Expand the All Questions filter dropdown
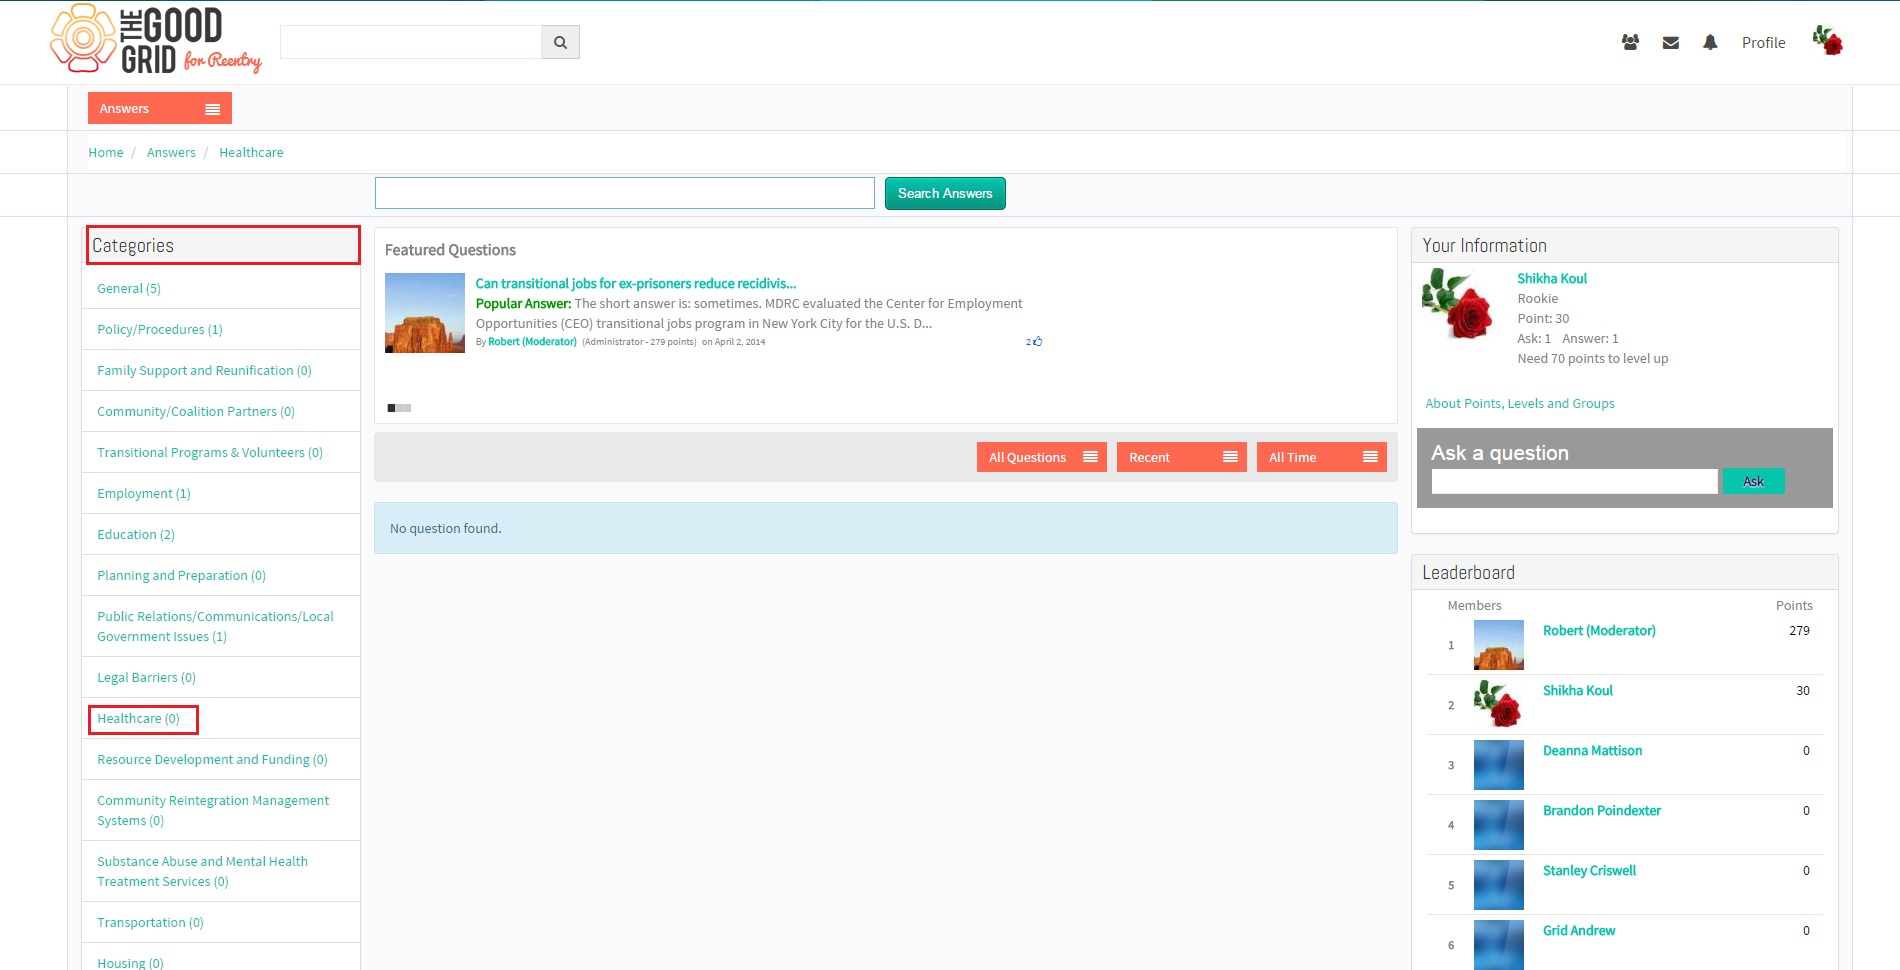This screenshot has height=970, width=1900. click(1041, 457)
